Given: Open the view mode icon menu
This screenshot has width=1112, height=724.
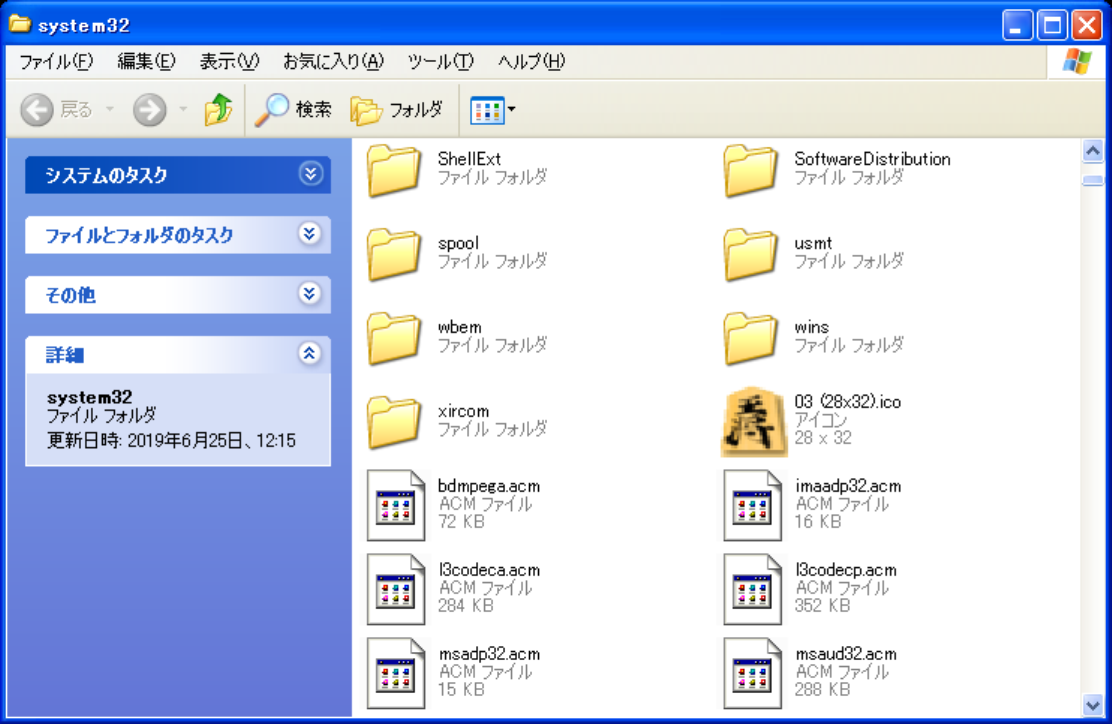Looking at the screenshot, I should (x=493, y=110).
